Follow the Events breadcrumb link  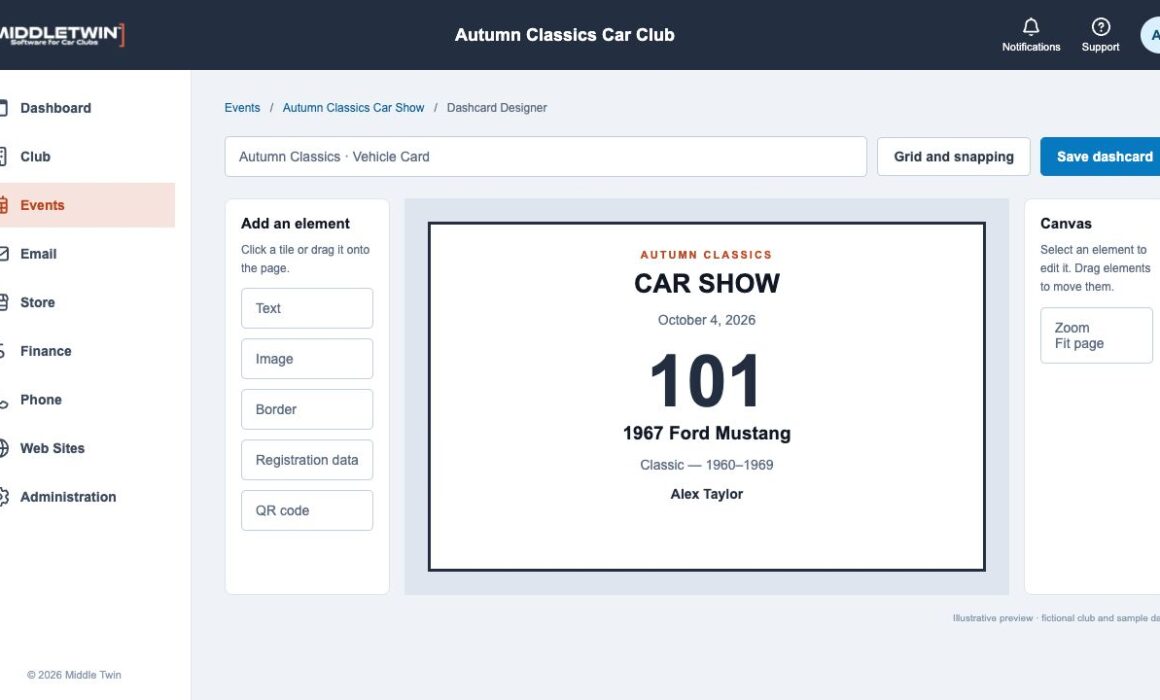point(242,107)
